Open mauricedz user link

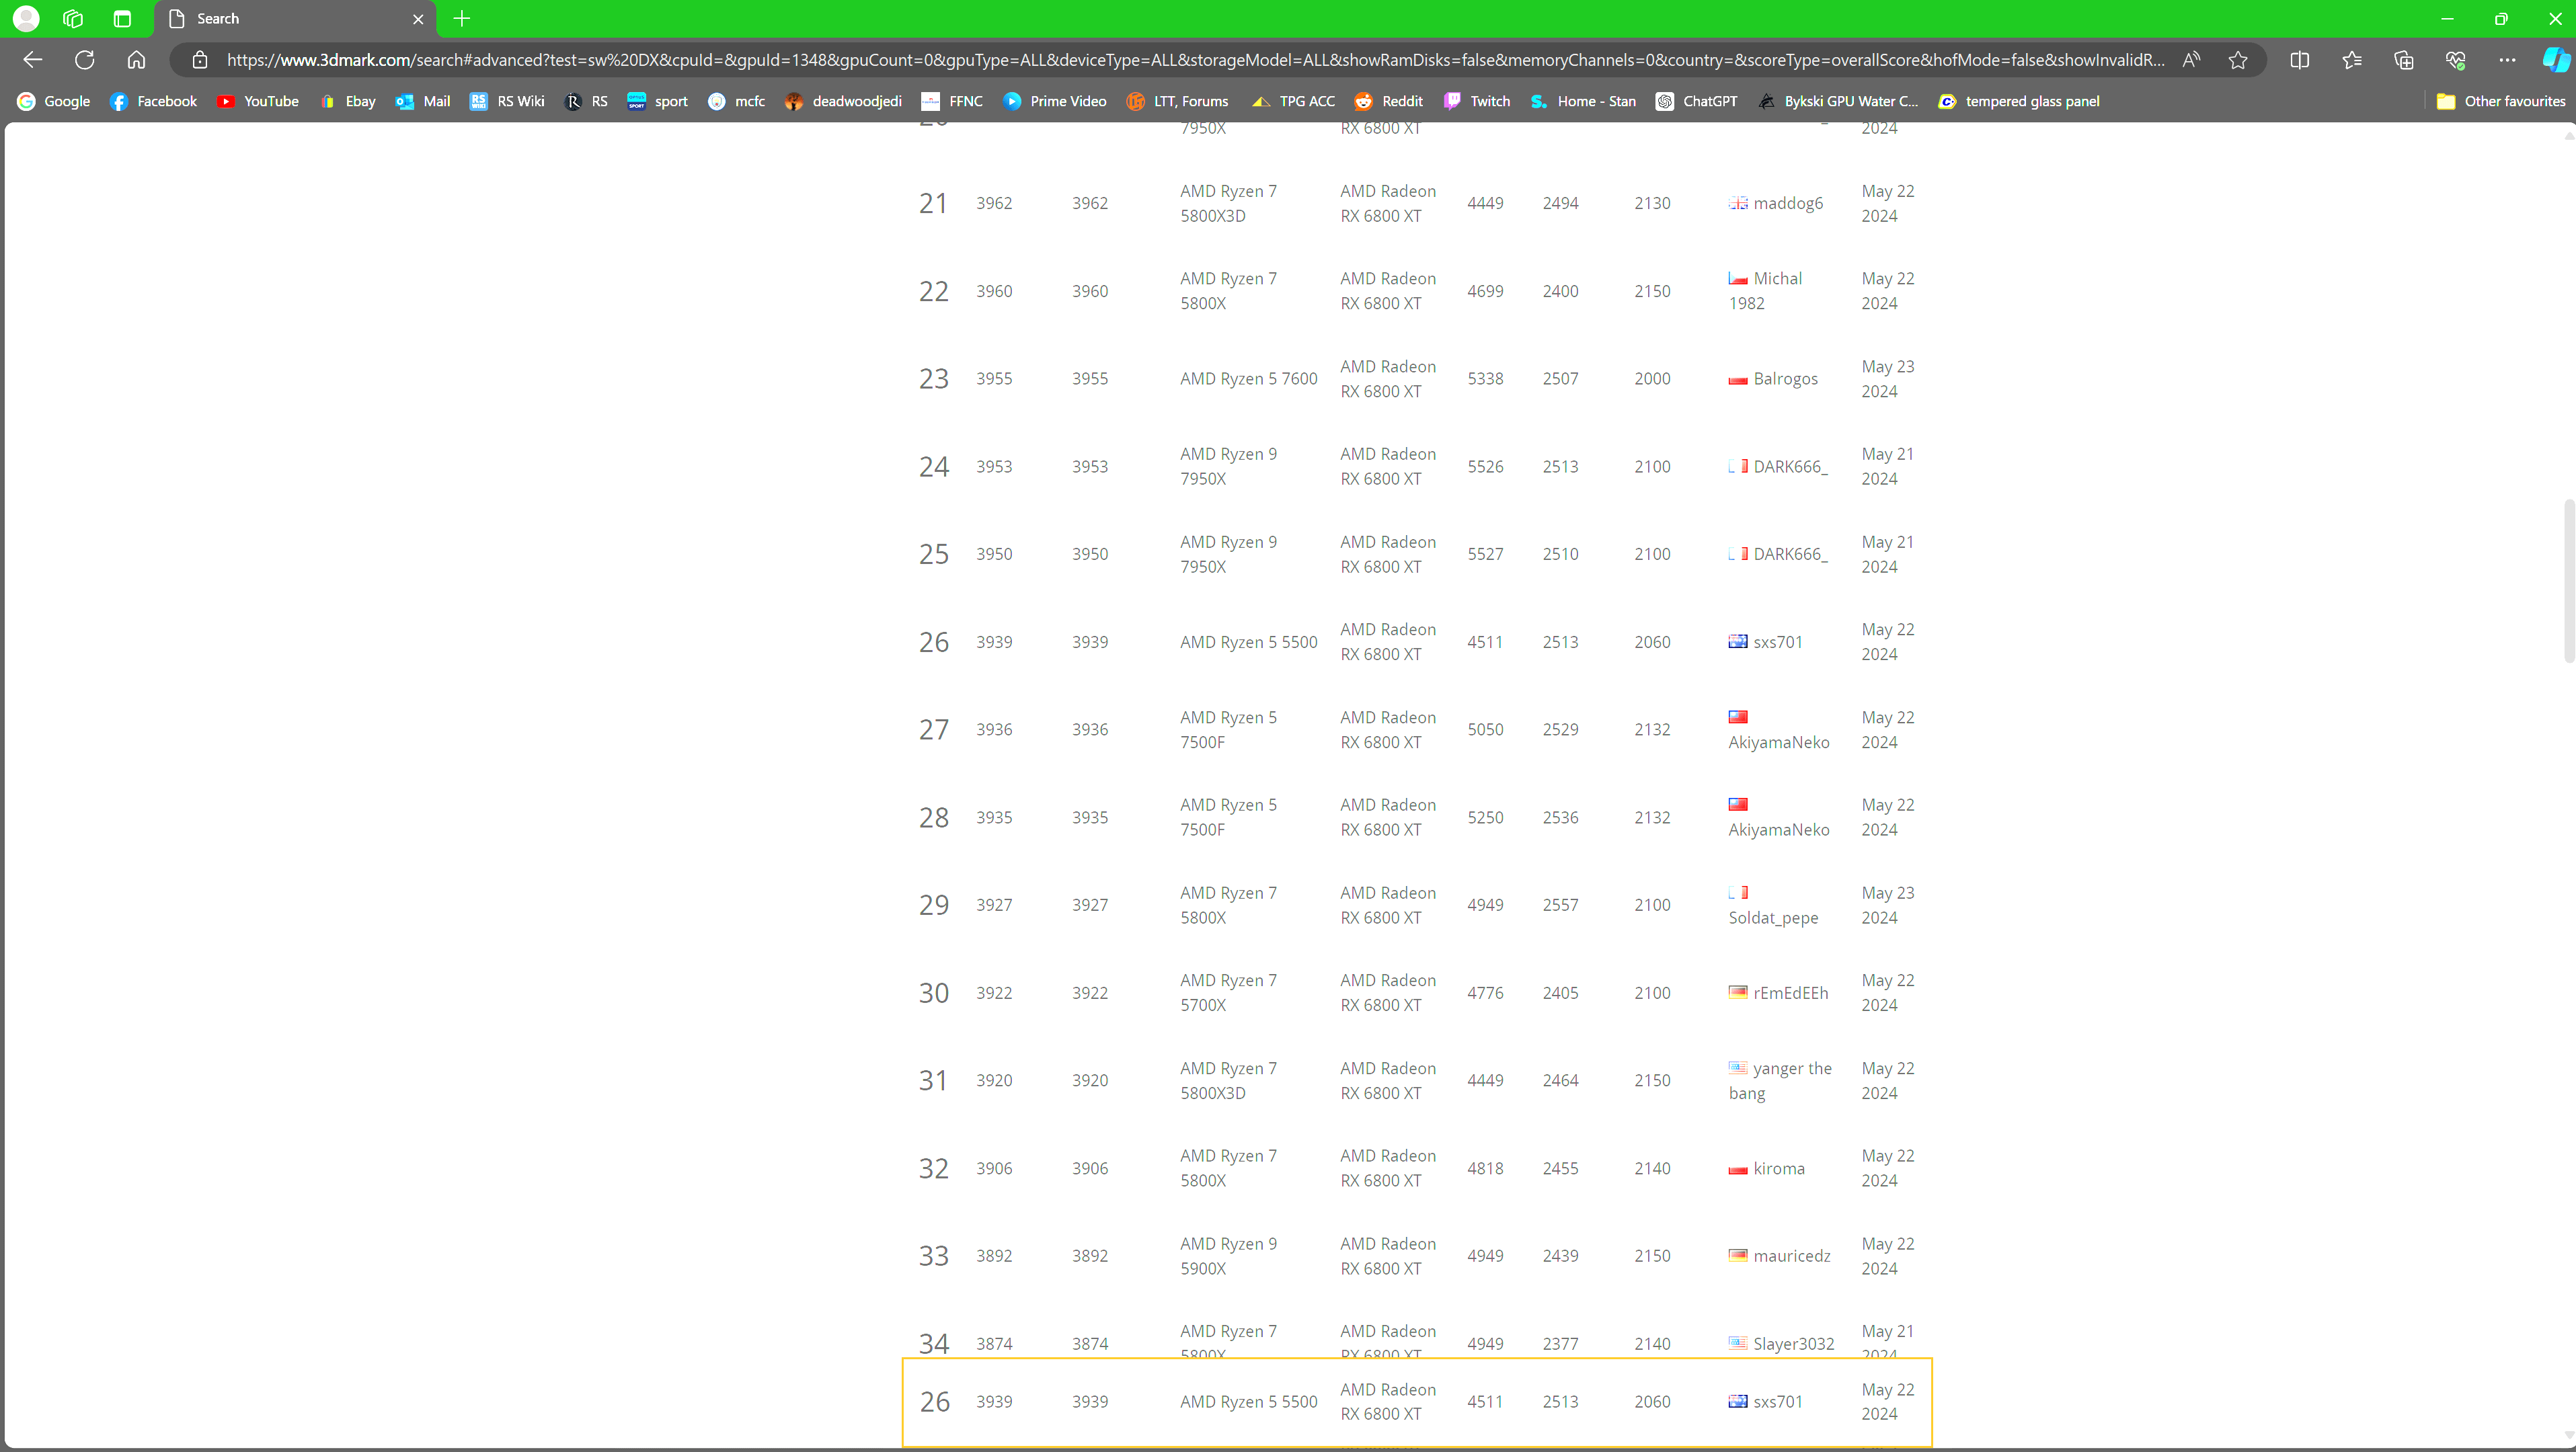[1792, 1256]
